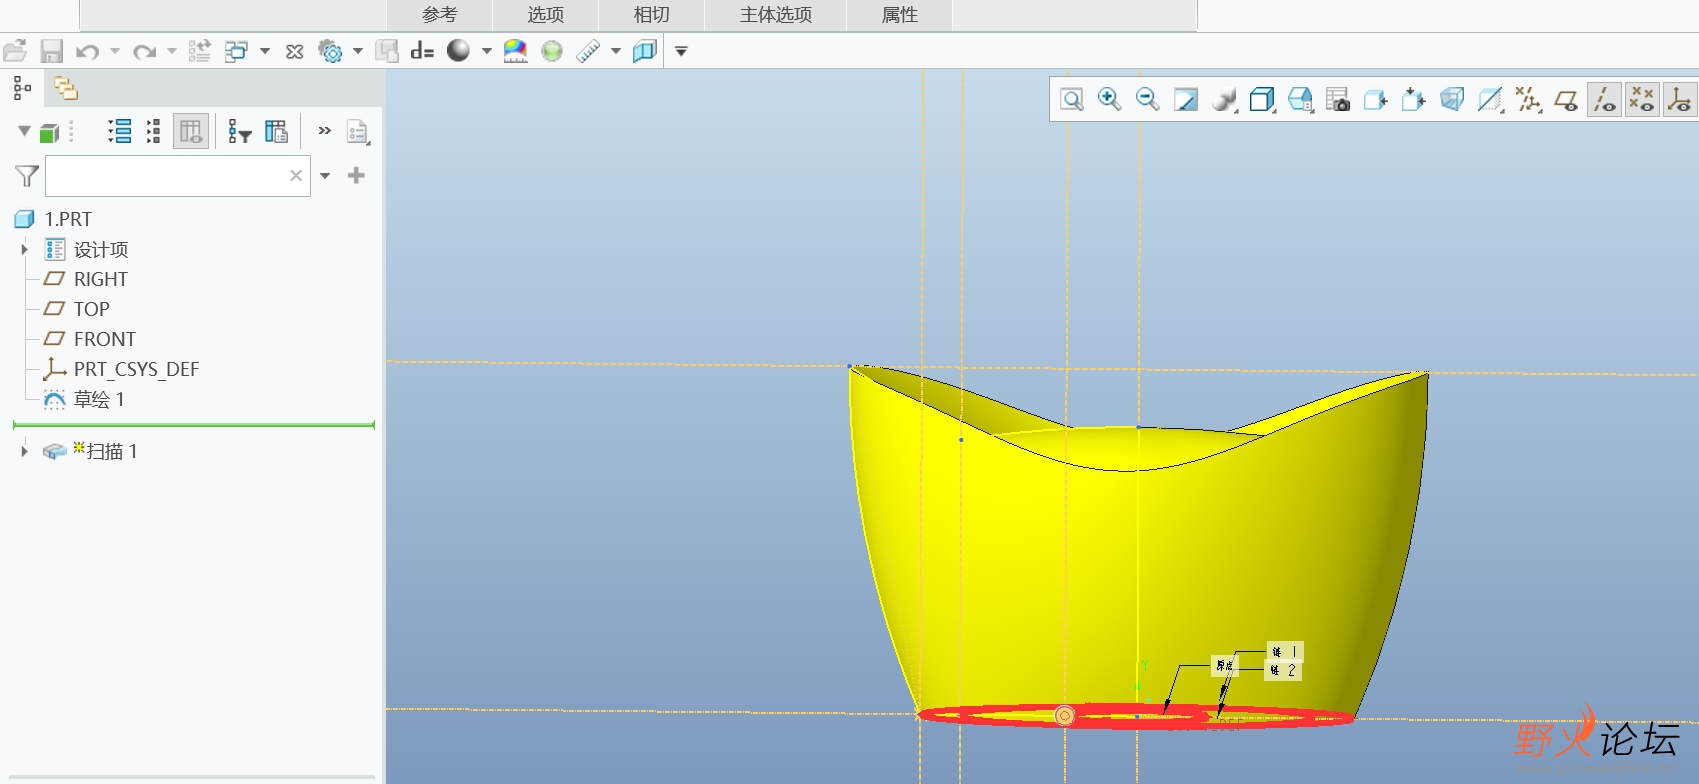Click the Repaint screen icon

coord(1186,99)
